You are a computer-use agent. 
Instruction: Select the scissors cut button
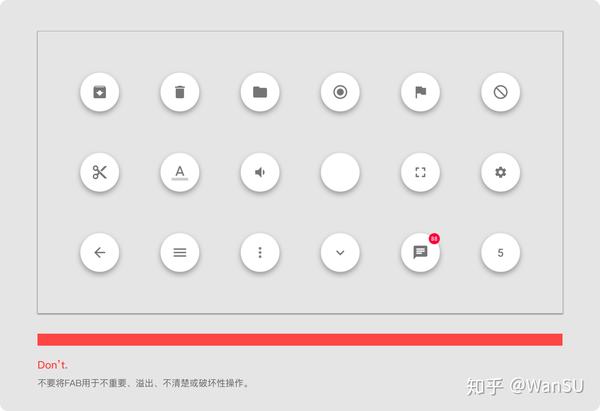point(99,172)
